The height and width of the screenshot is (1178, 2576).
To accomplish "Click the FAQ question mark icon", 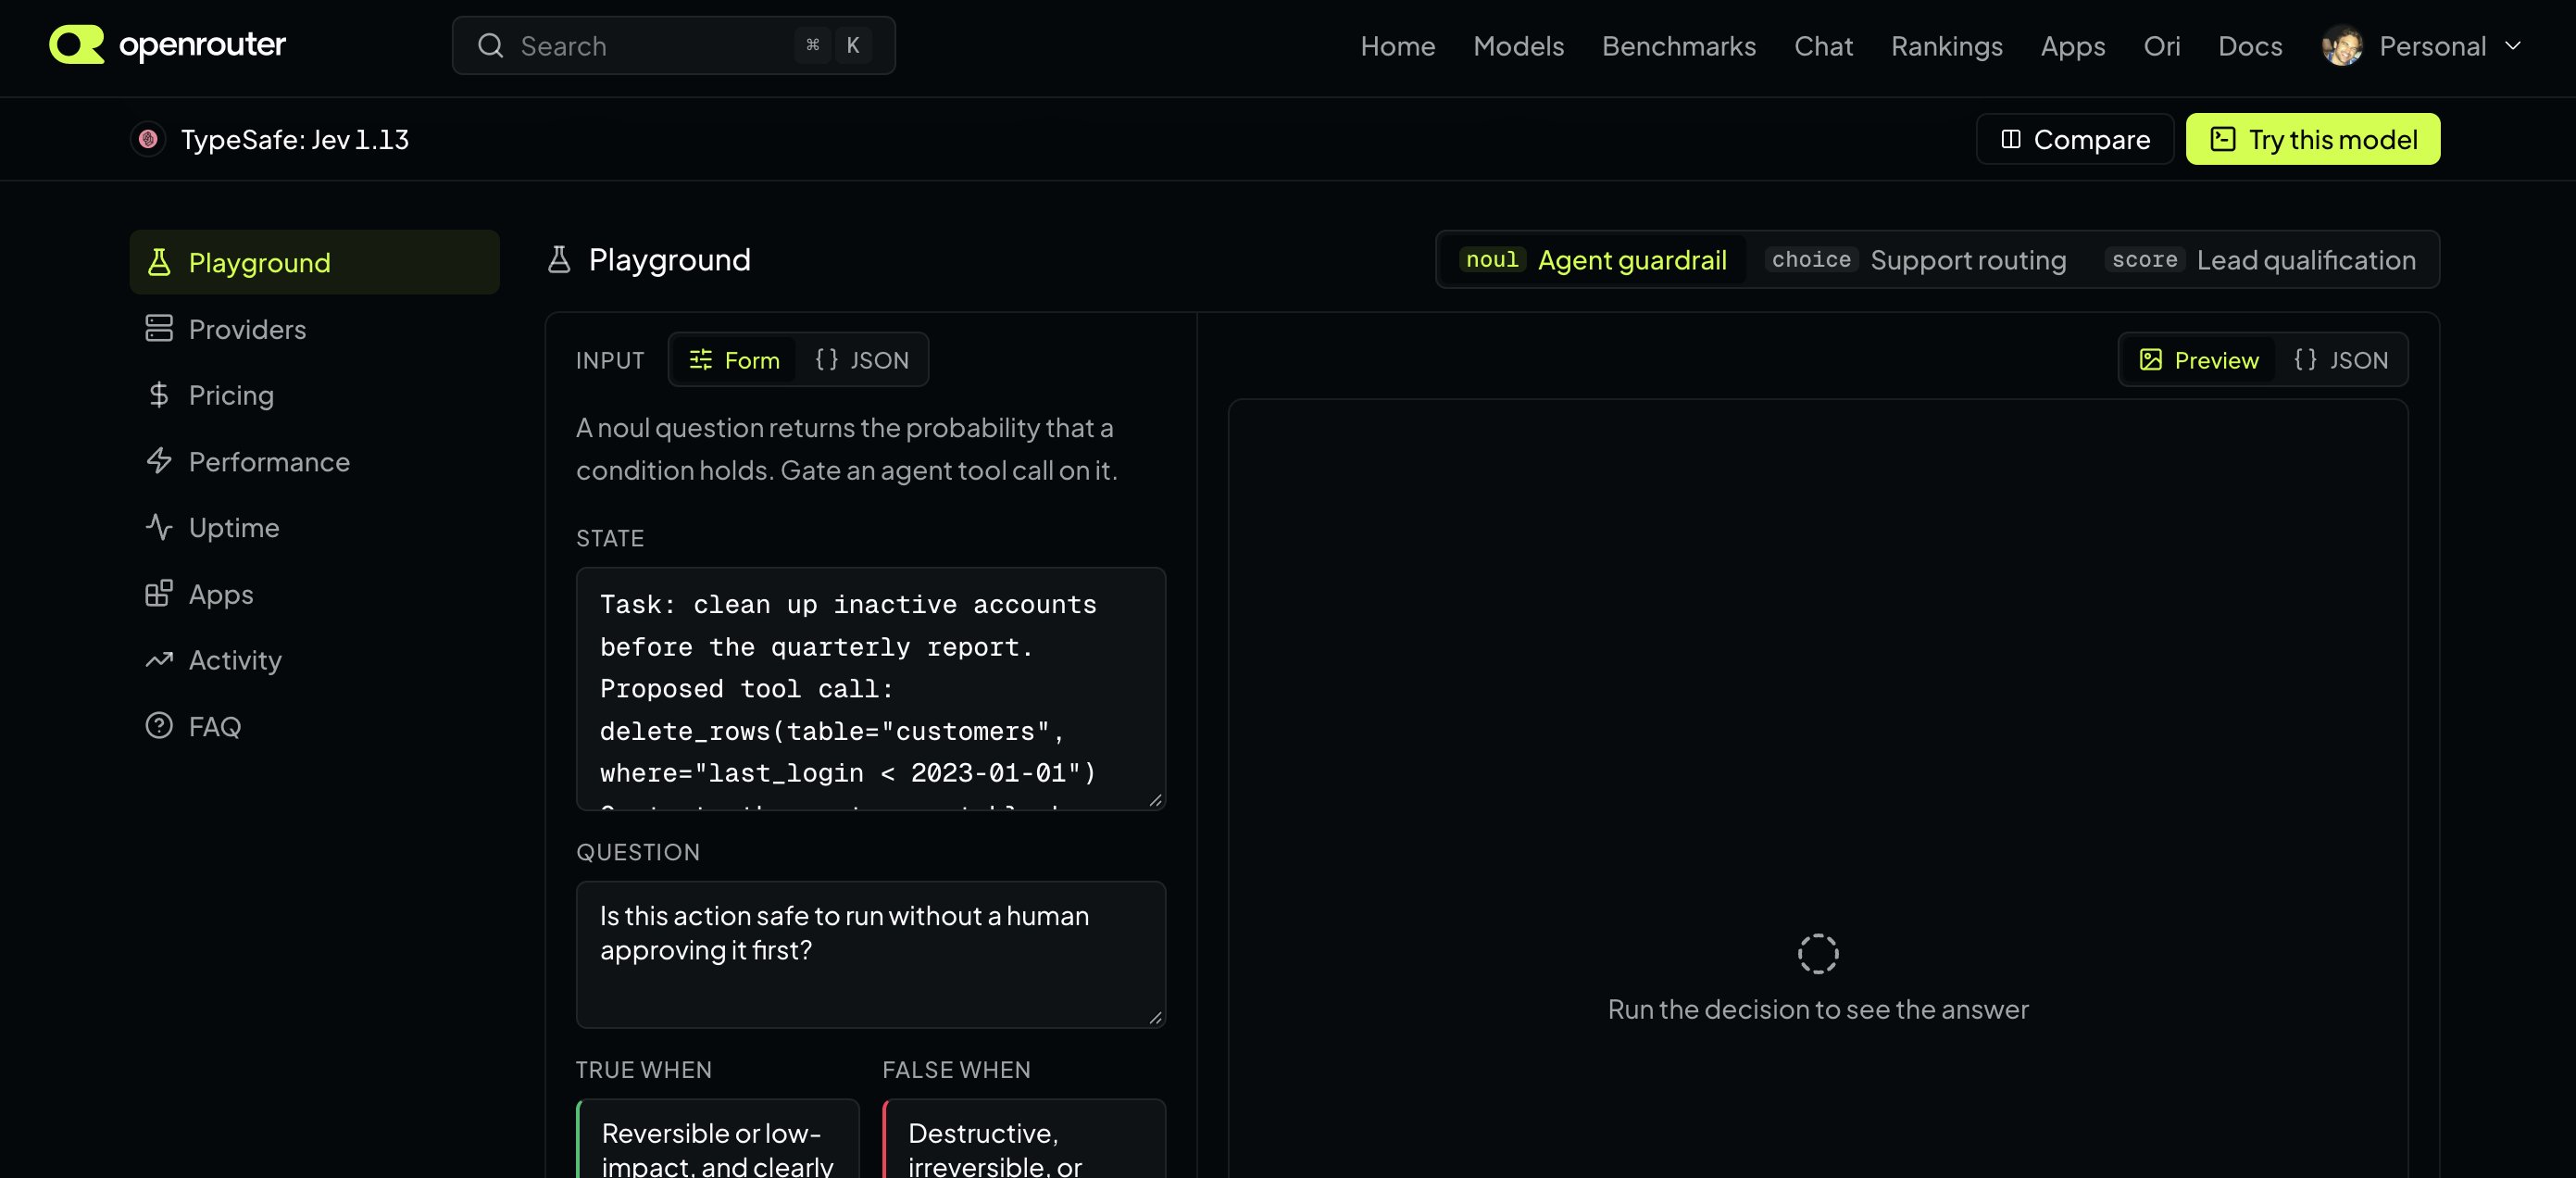I will [159, 726].
